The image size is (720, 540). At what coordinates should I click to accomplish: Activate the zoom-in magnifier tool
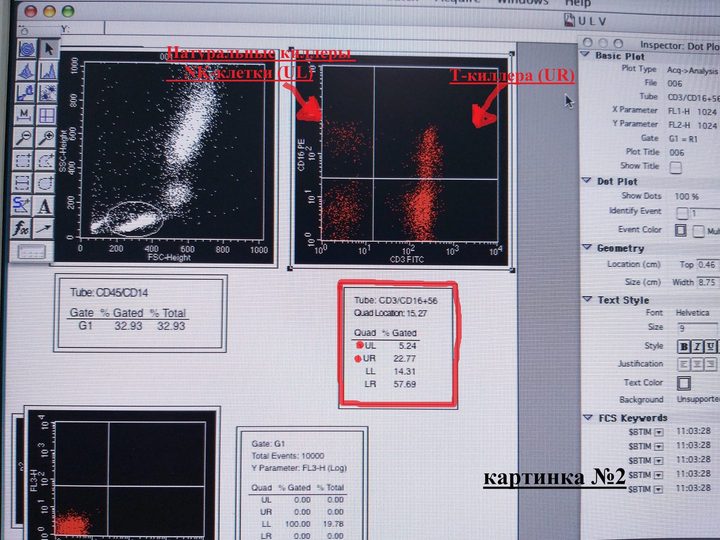pyautogui.click(x=46, y=137)
